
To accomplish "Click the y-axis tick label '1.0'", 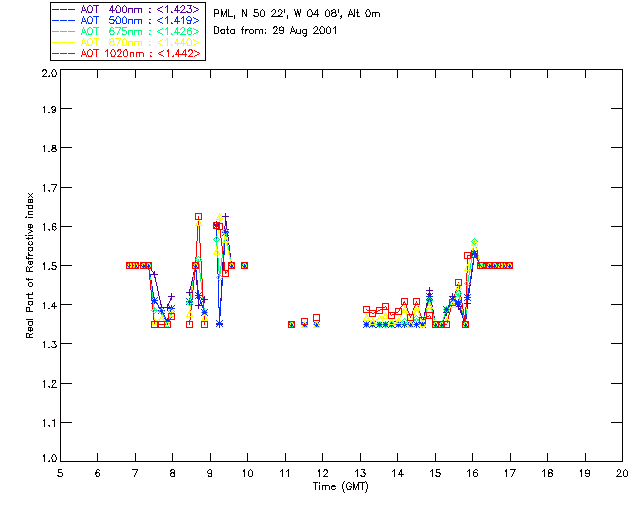I will tap(49, 458).
